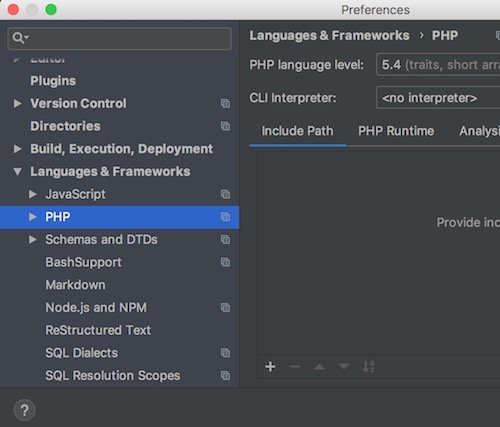Click project-level icon next to Version Control

point(225,104)
